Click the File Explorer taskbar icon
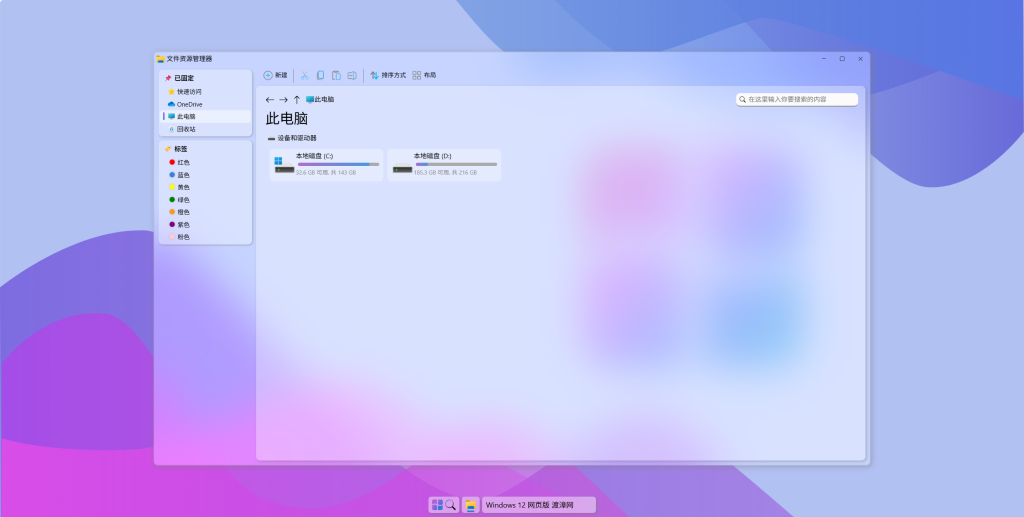This screenshot has width=1024, height=517. 470,505
